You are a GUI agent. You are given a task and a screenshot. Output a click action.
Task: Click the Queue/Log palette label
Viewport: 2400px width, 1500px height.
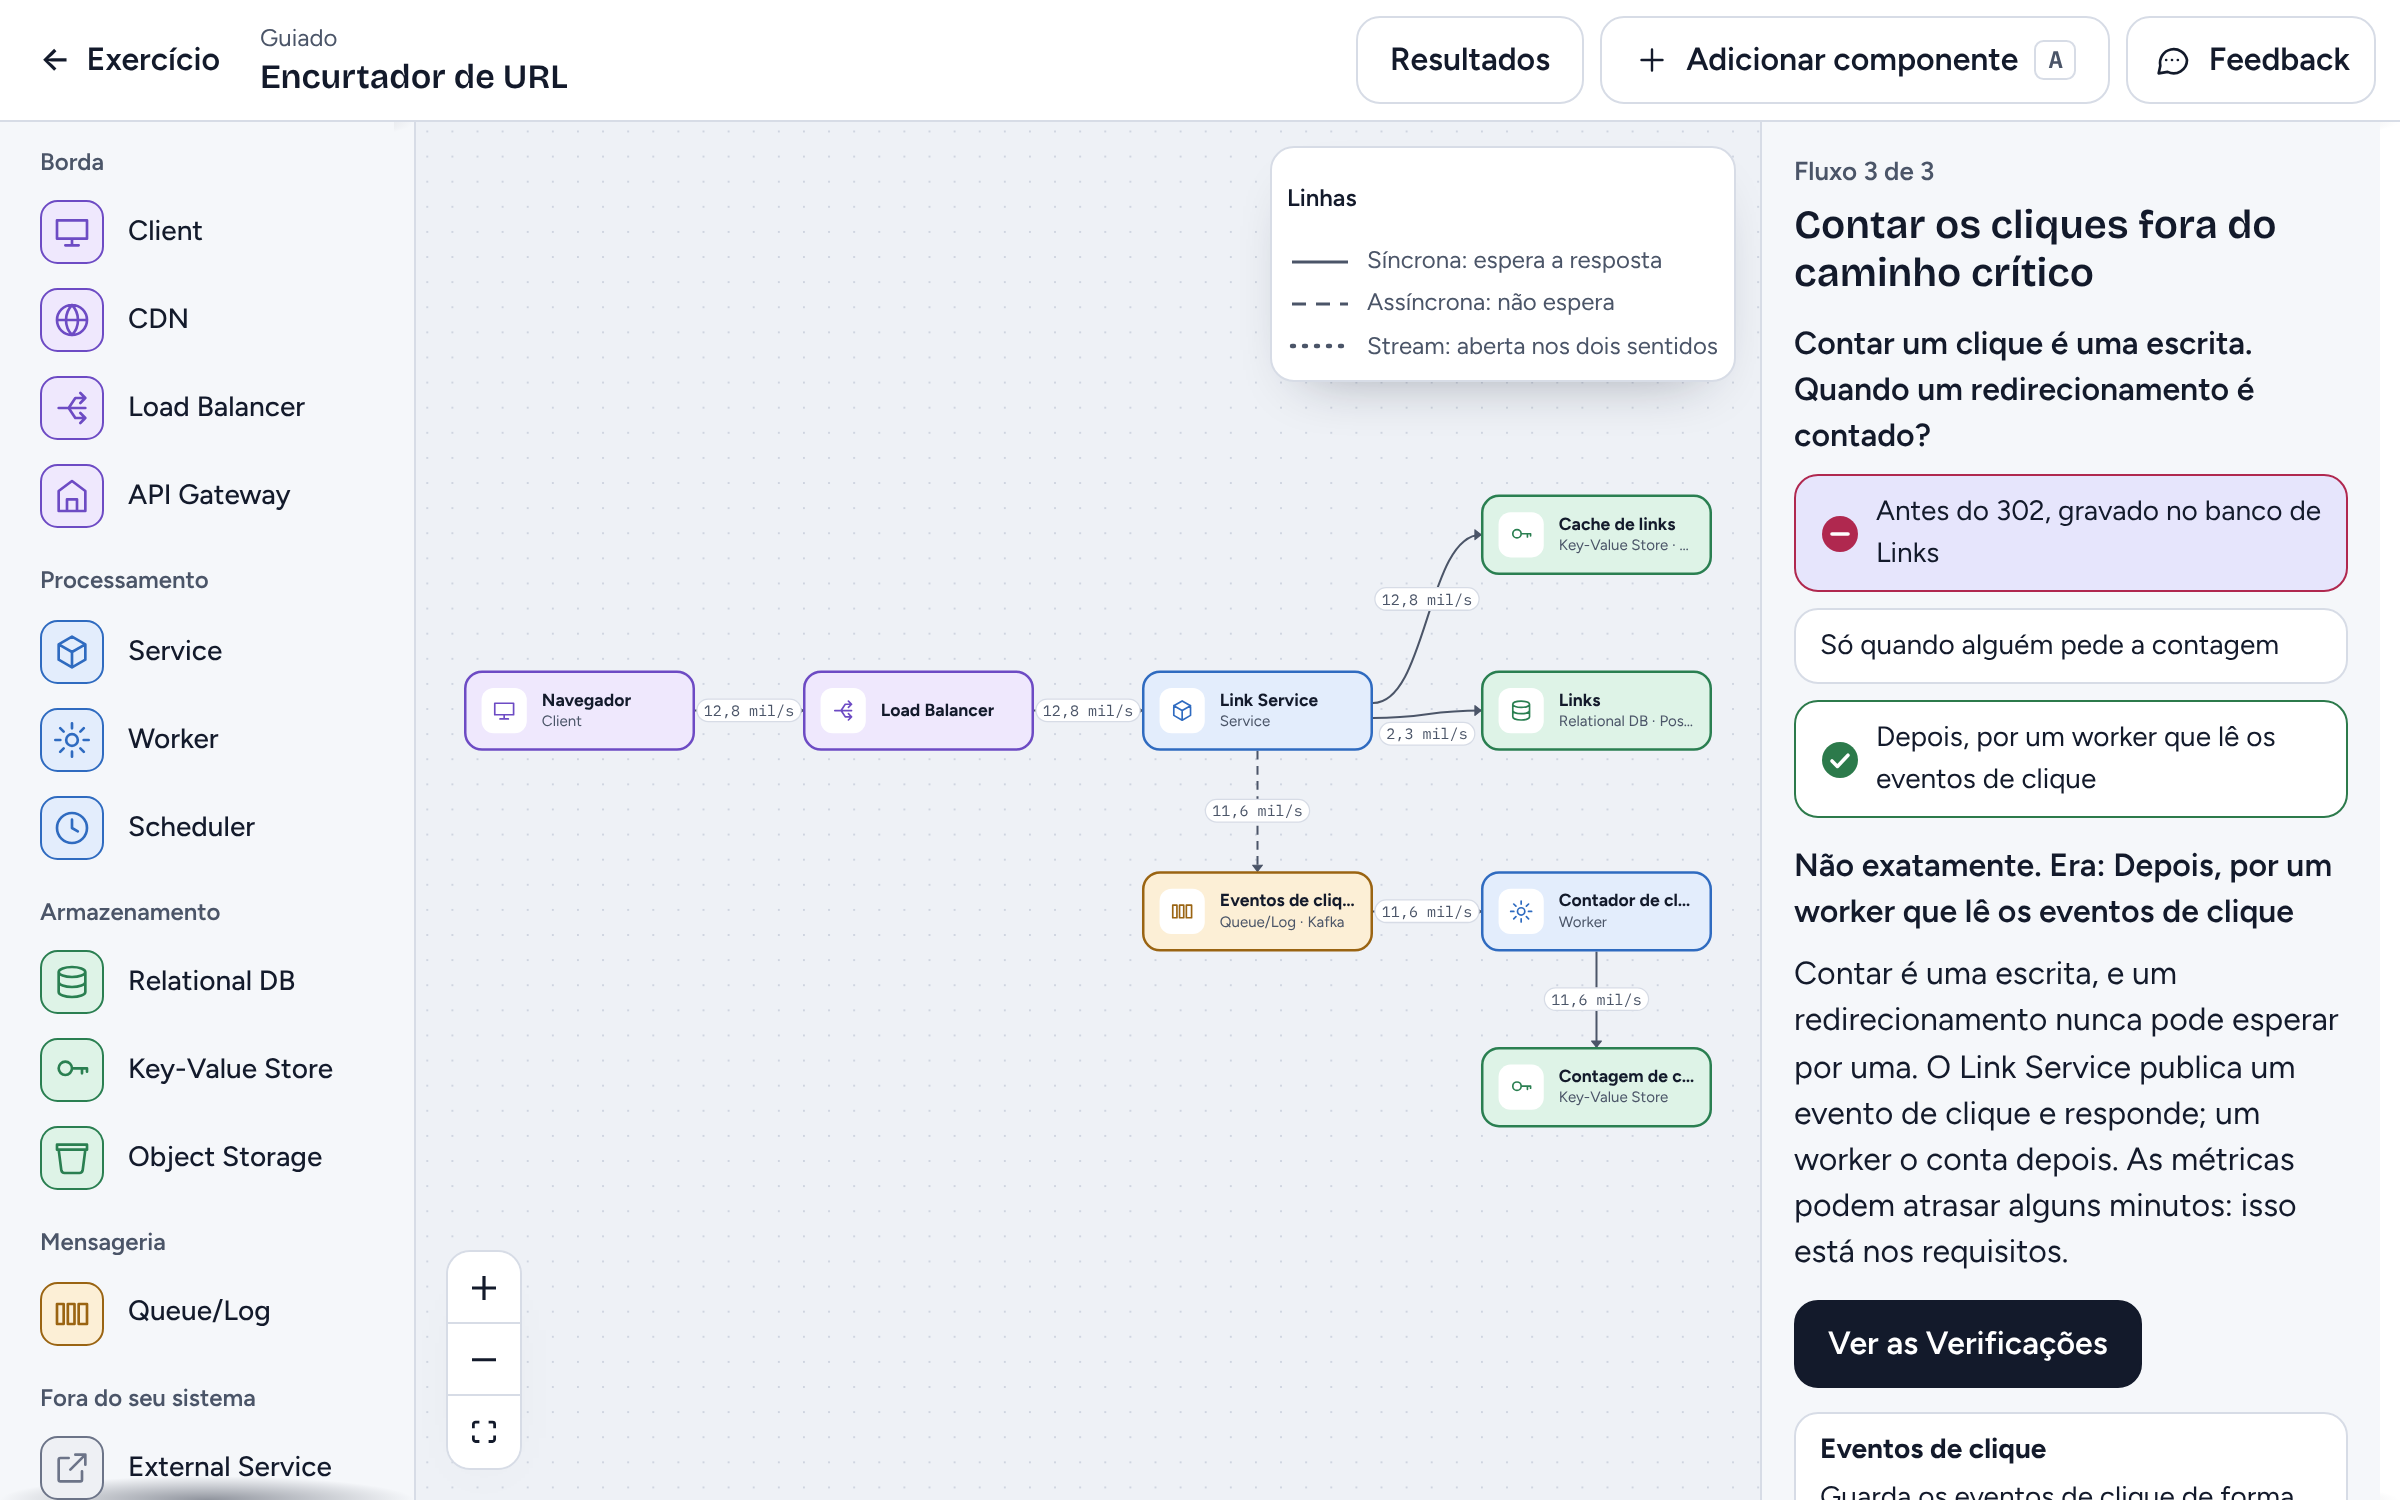[x=199, y=1311]
